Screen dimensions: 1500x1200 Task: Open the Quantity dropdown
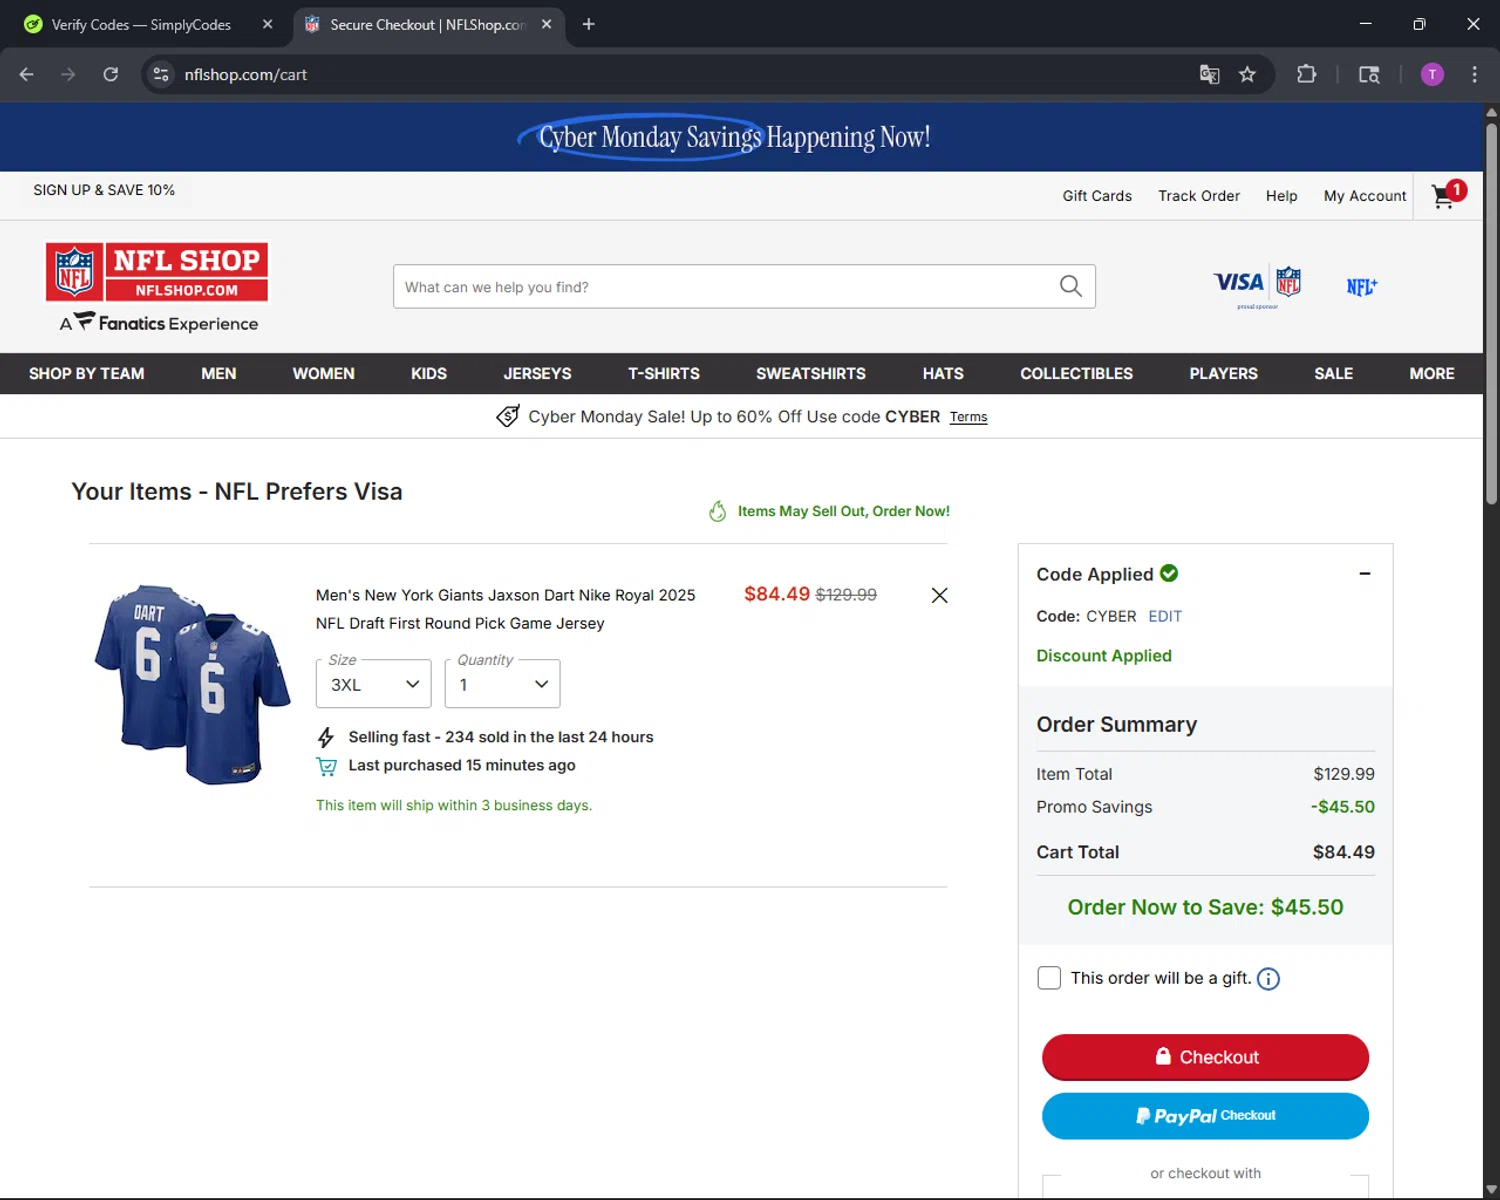(x=502, y=684)
